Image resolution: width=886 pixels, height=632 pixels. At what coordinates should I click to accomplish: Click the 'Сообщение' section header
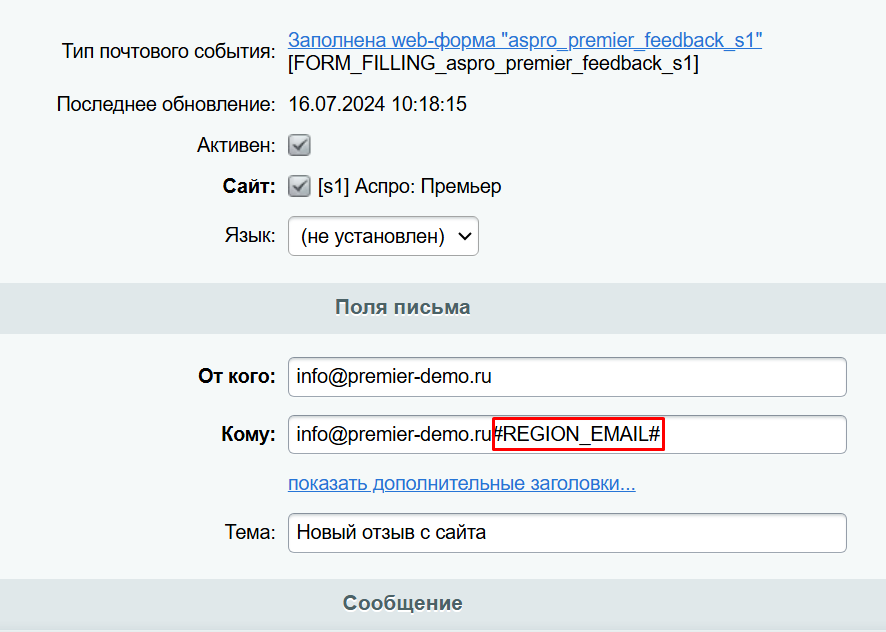[402, 603]
